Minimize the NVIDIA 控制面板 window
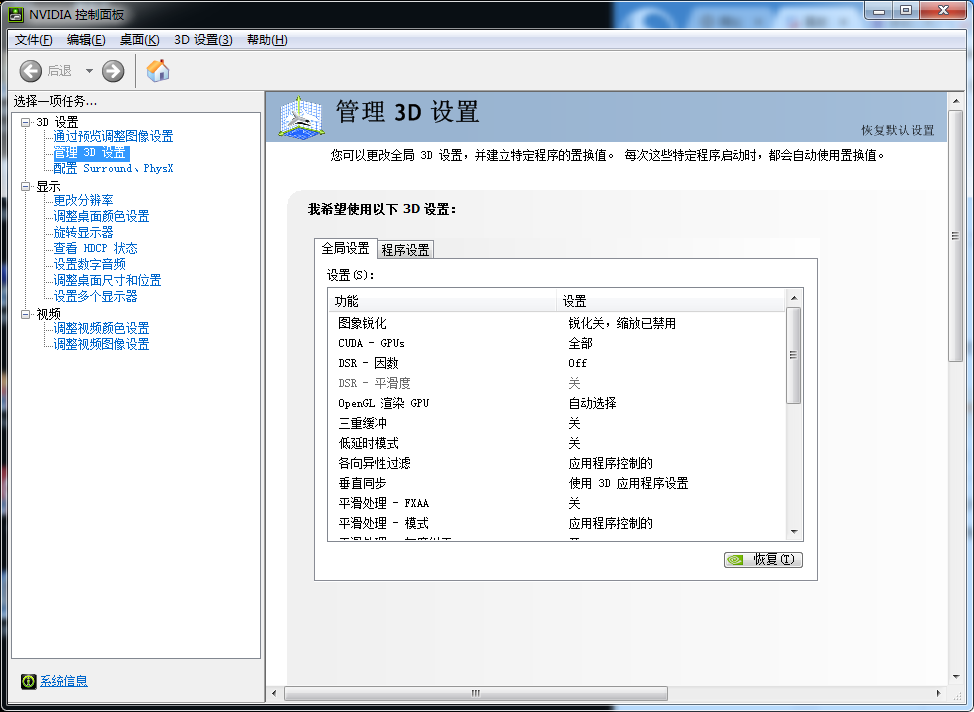974x712 pixels. tap(879, 11)
